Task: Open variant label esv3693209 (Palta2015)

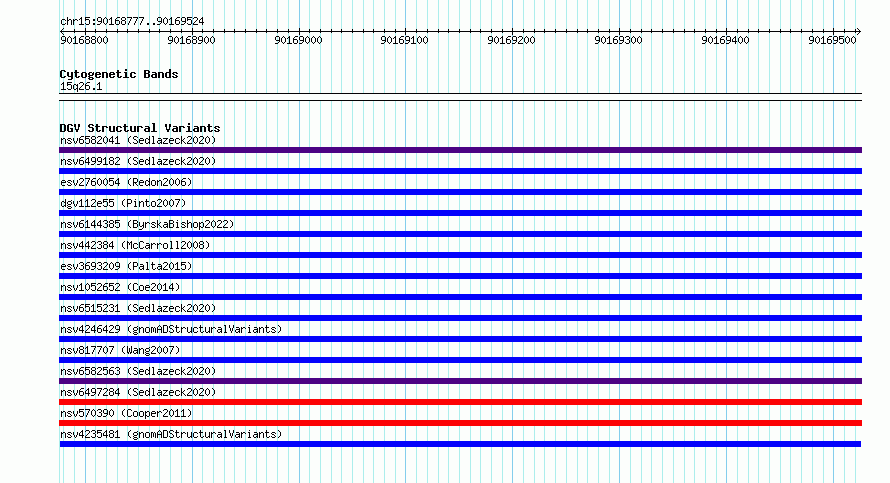Action: tap(126, 266)
